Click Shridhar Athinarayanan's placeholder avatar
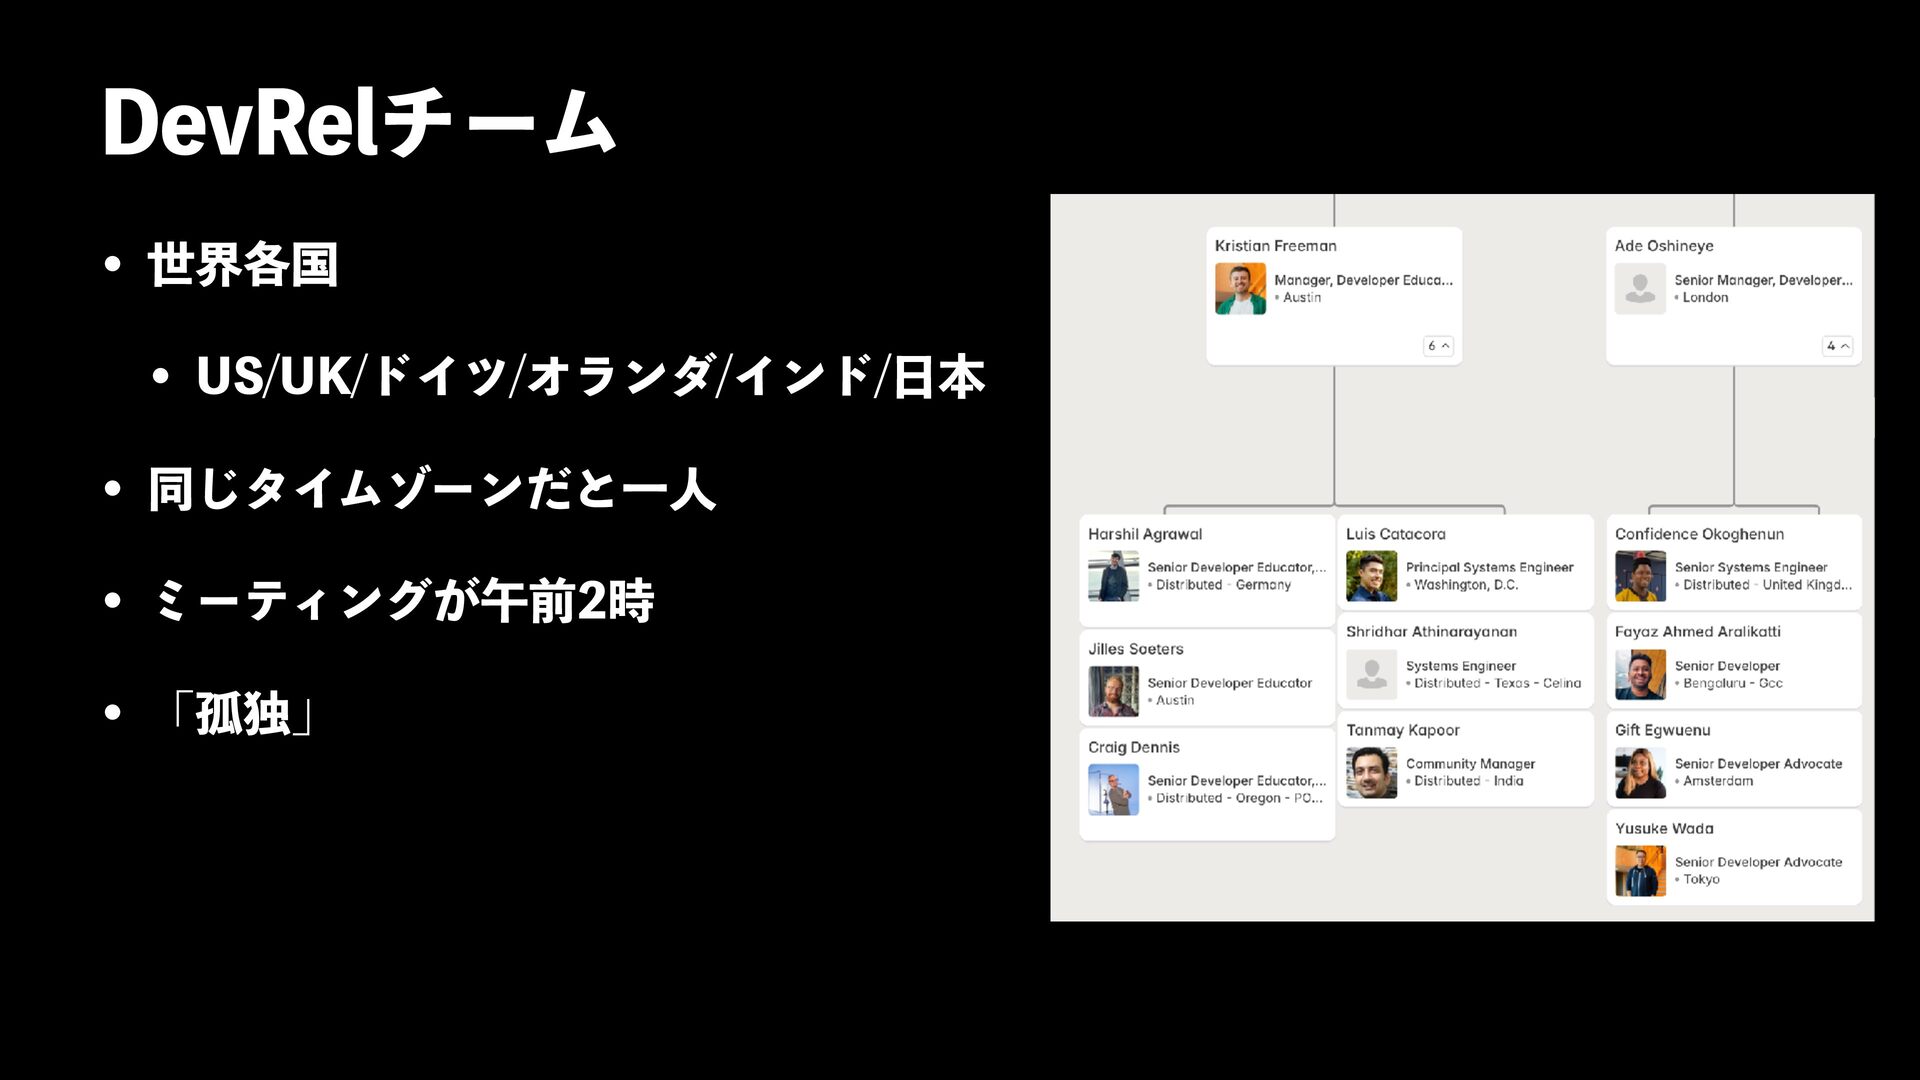 [x=1371, y=674]
